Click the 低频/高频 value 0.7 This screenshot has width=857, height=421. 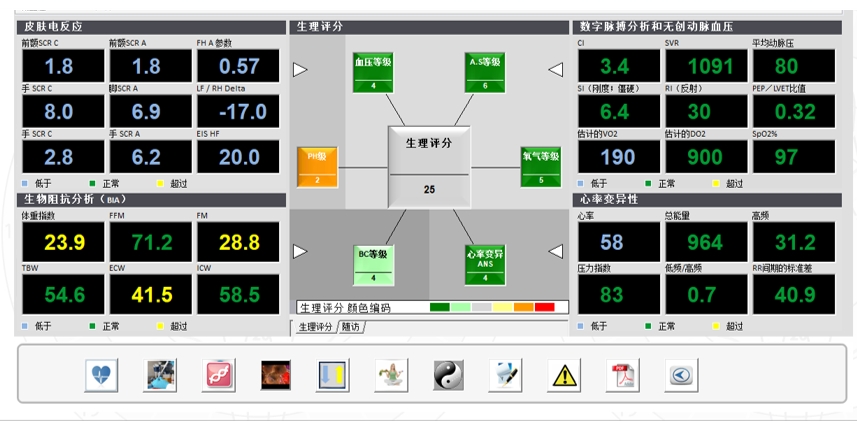[707, 295]
